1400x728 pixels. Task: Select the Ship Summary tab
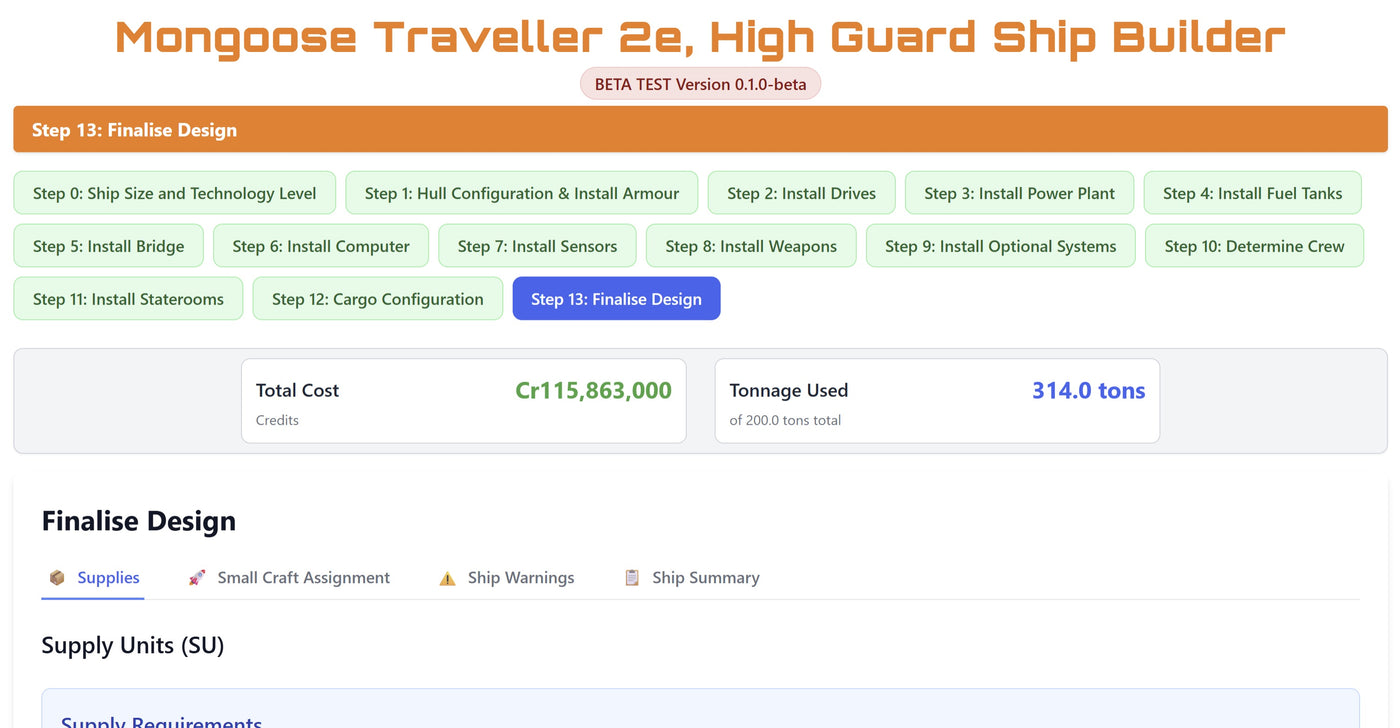pos(705,578)
